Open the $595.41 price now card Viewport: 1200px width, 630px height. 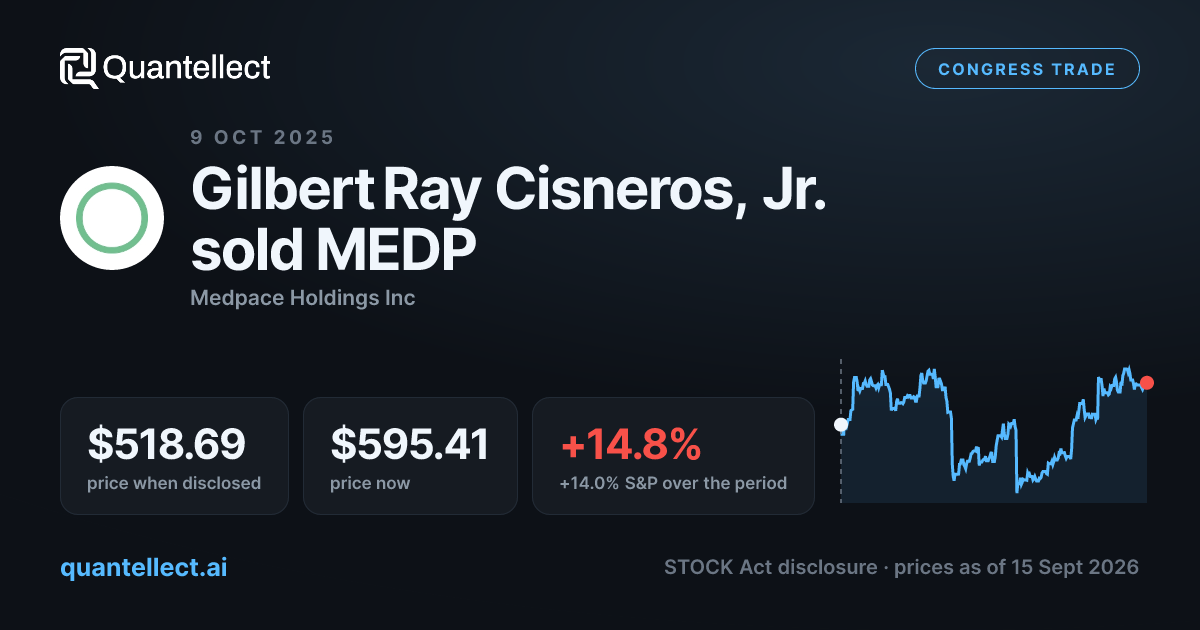(x=410, y=456)
